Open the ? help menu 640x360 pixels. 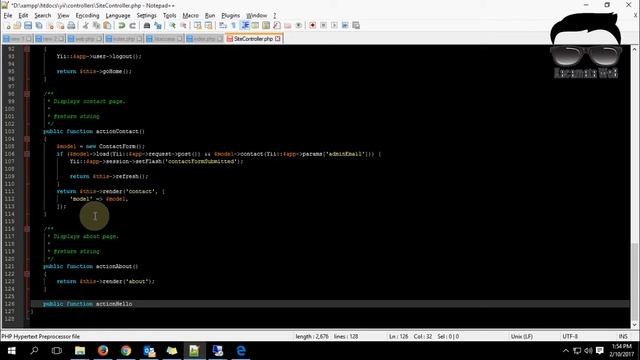tap(275, 16)
